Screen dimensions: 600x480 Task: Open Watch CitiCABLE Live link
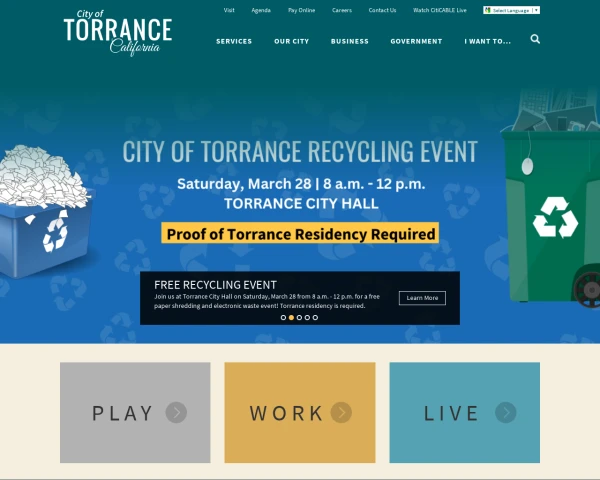(440, 10)
